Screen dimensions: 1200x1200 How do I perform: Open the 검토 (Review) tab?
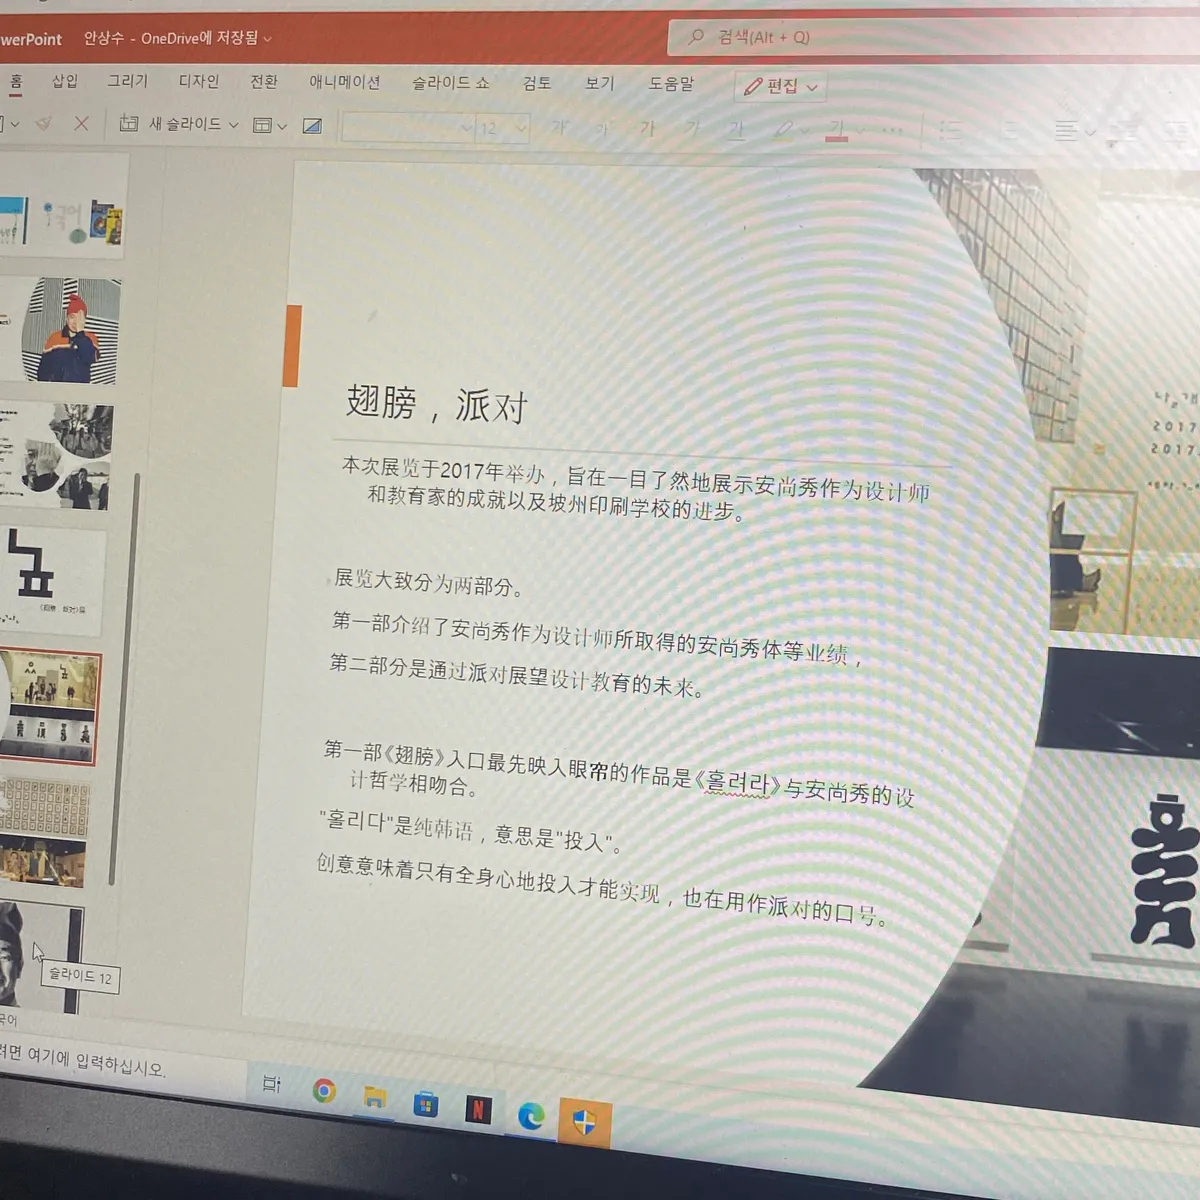coord(537,83)
